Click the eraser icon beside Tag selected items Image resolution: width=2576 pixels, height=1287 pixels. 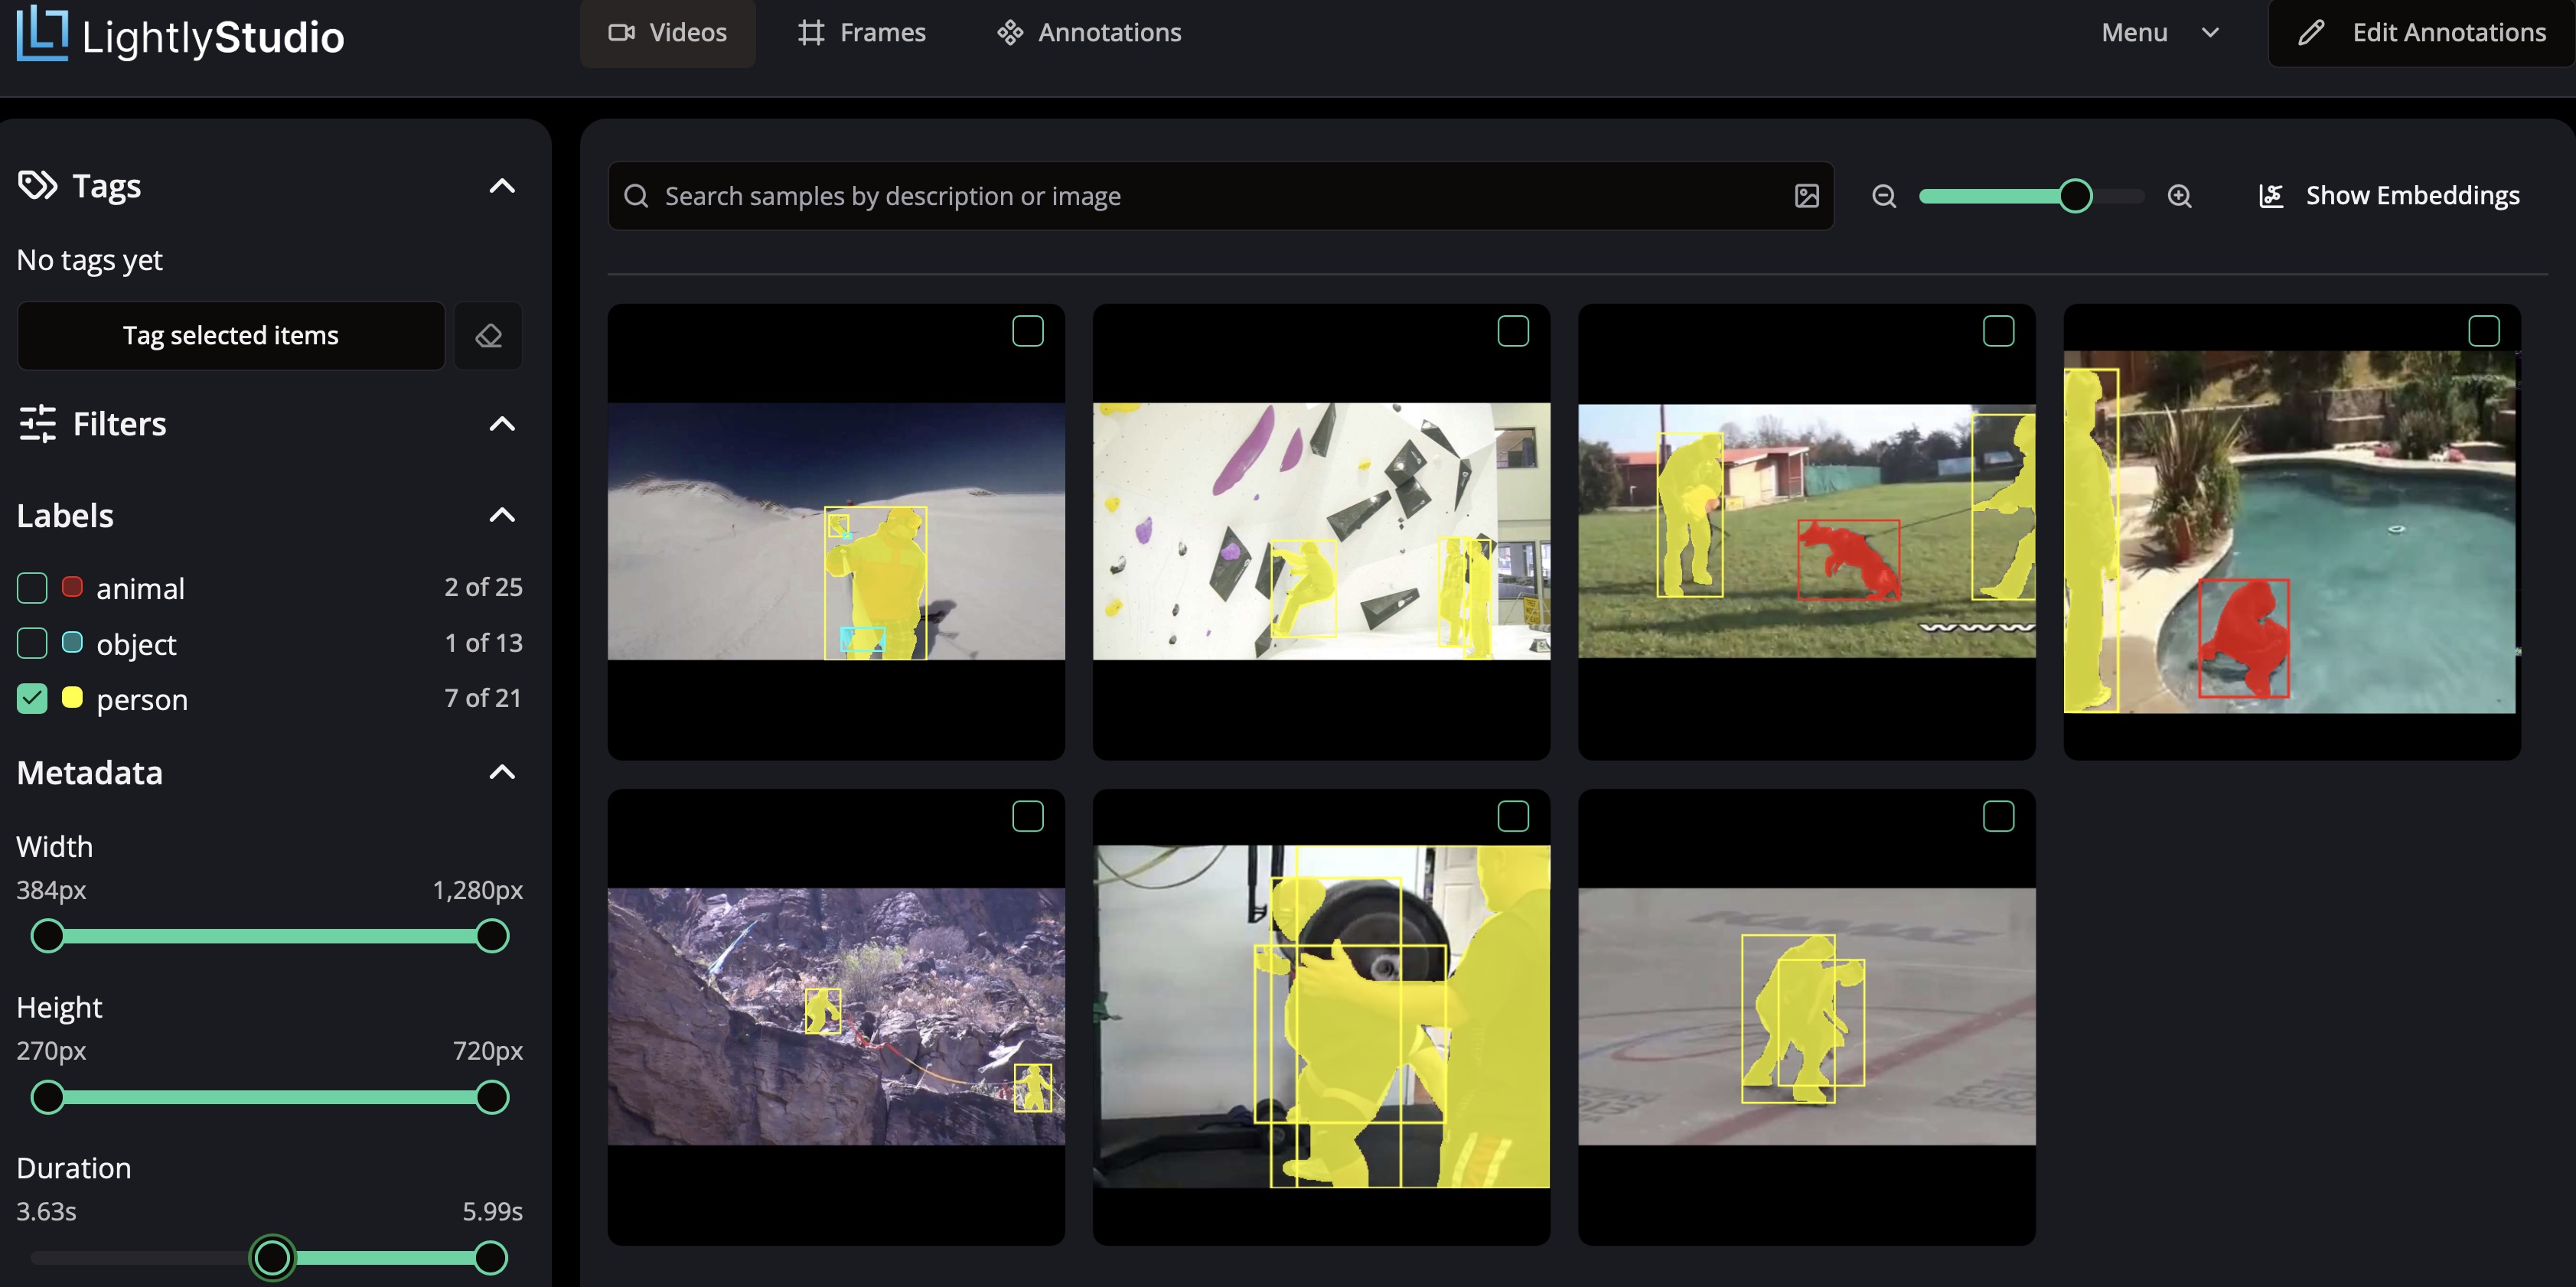pos(488,335)
